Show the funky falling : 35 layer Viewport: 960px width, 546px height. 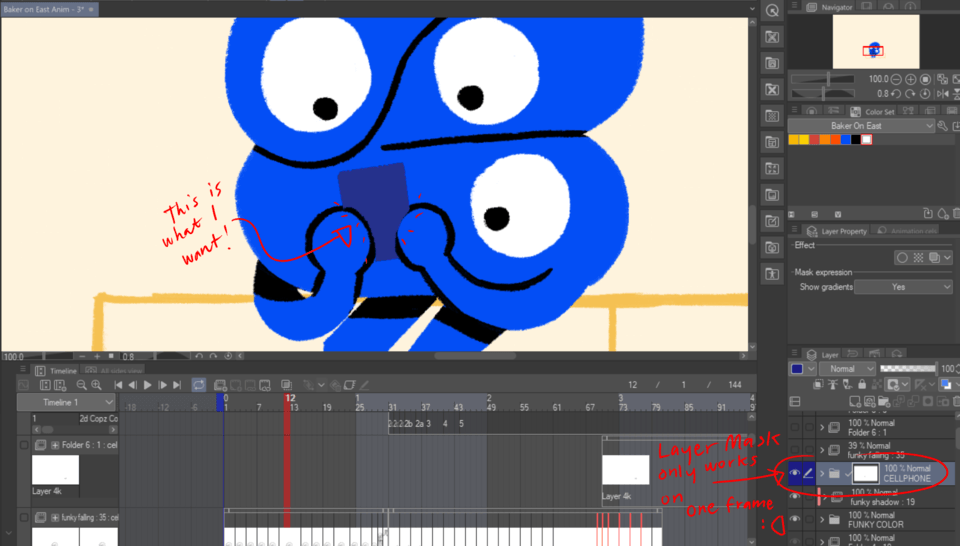point(795,450)
